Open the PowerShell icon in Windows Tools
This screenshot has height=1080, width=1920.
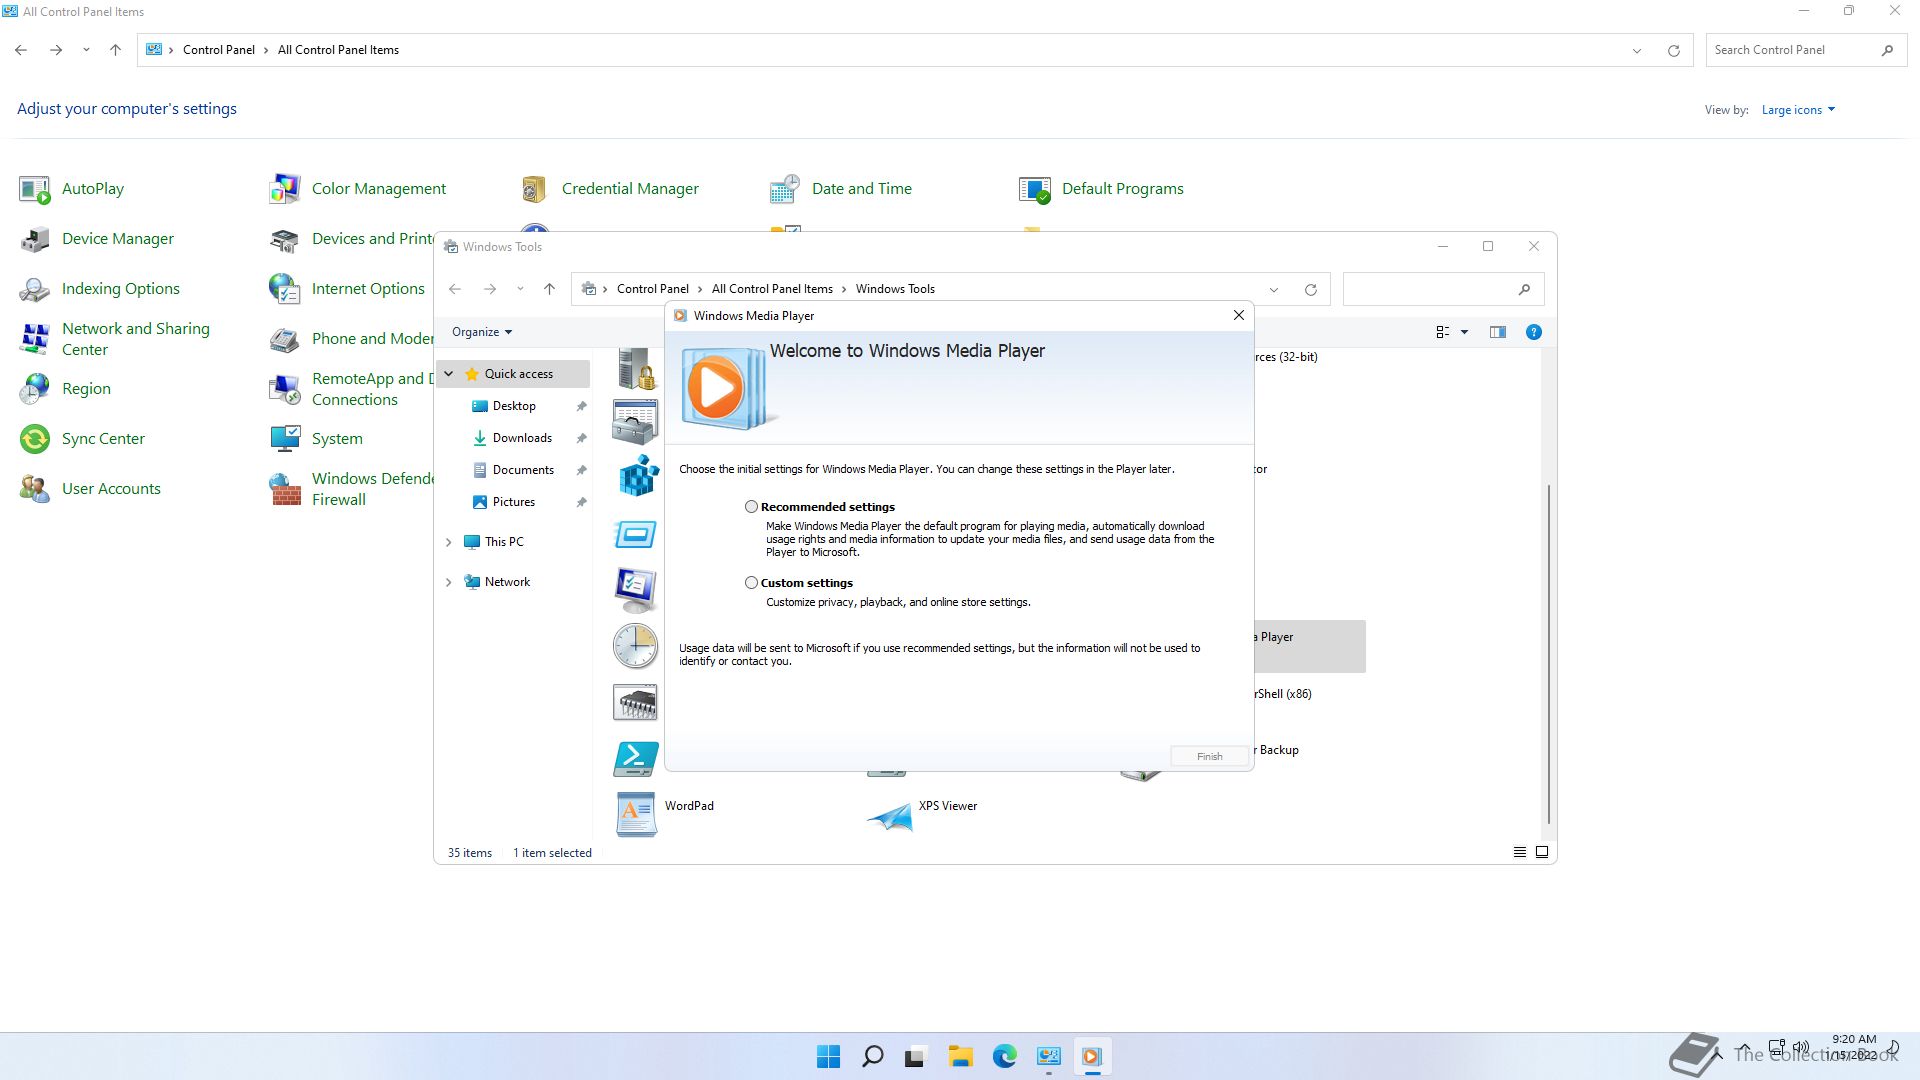pos(635,759)
